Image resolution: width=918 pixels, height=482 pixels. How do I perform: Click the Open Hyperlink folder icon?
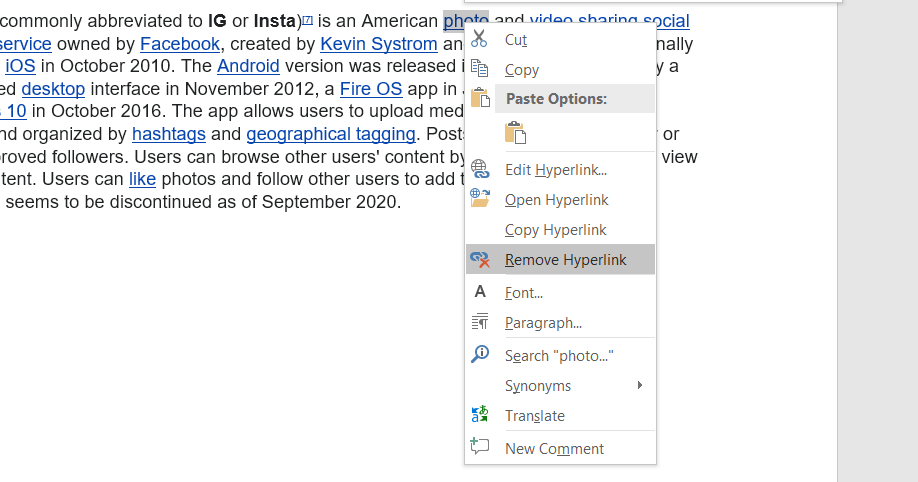pos(480,199)
